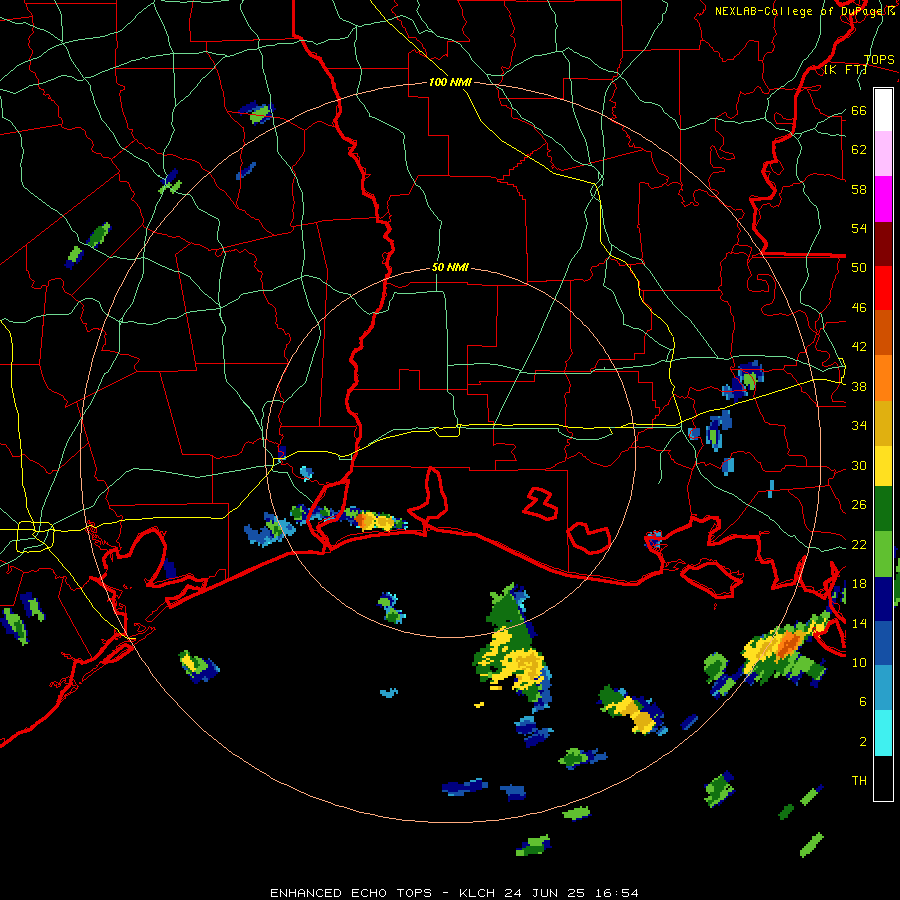
Task: Pick the gold legend swatch
Action: pos(883,424)
